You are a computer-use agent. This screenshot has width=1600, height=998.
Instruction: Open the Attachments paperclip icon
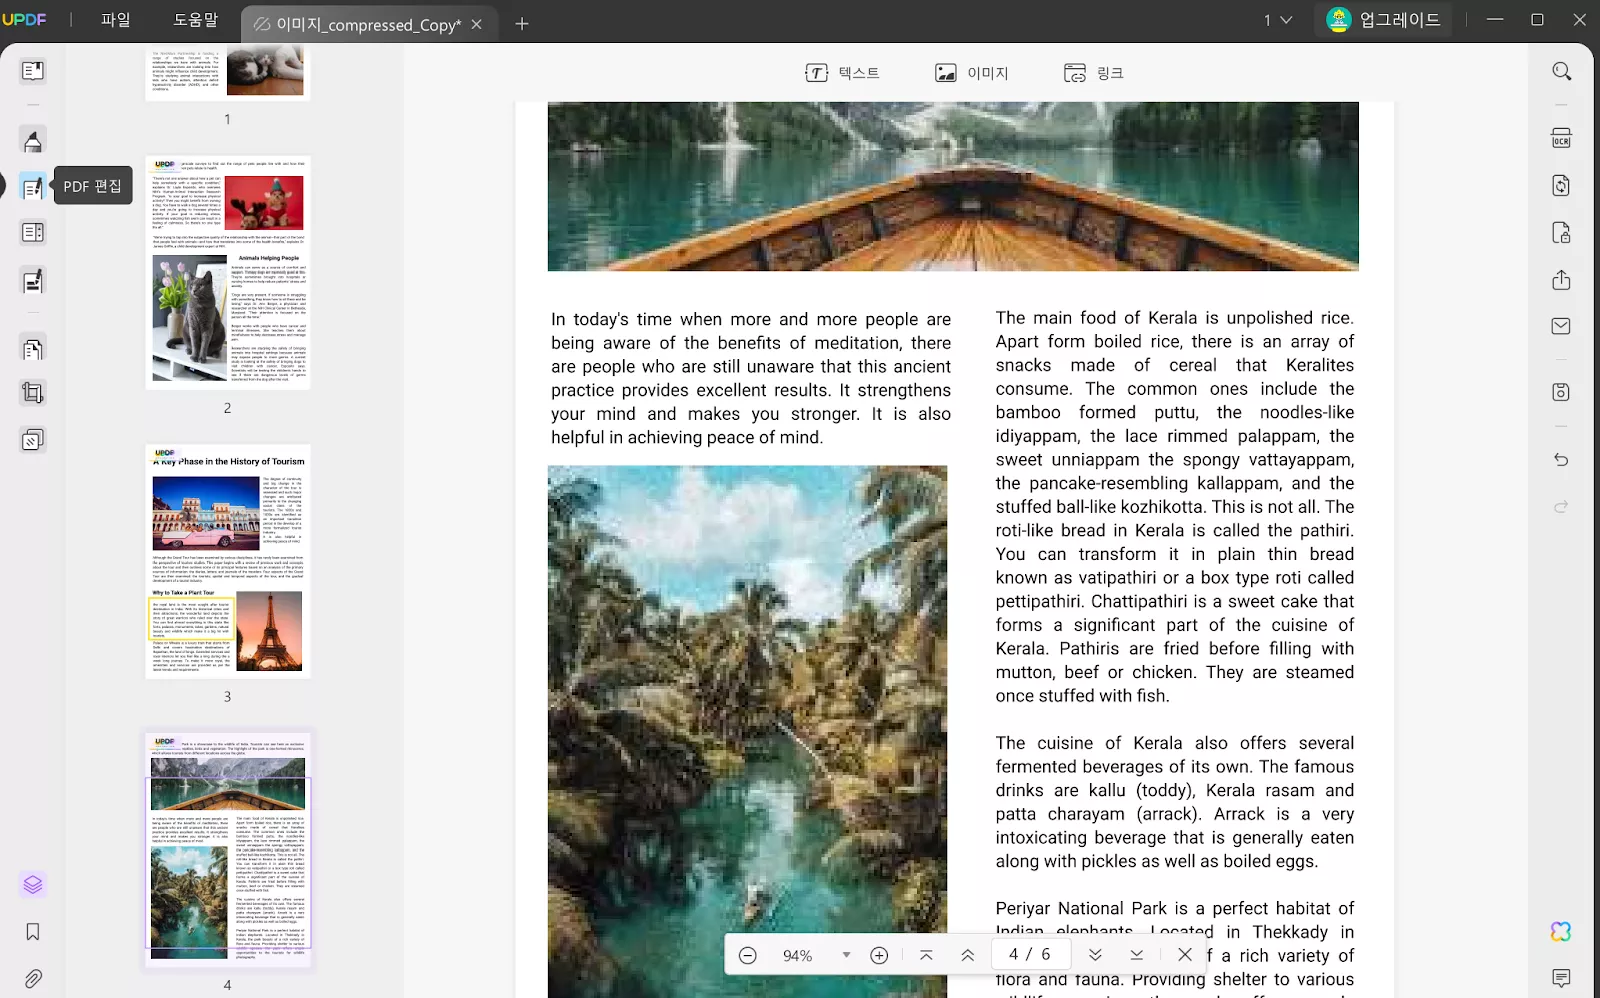[x=32, y=978]
